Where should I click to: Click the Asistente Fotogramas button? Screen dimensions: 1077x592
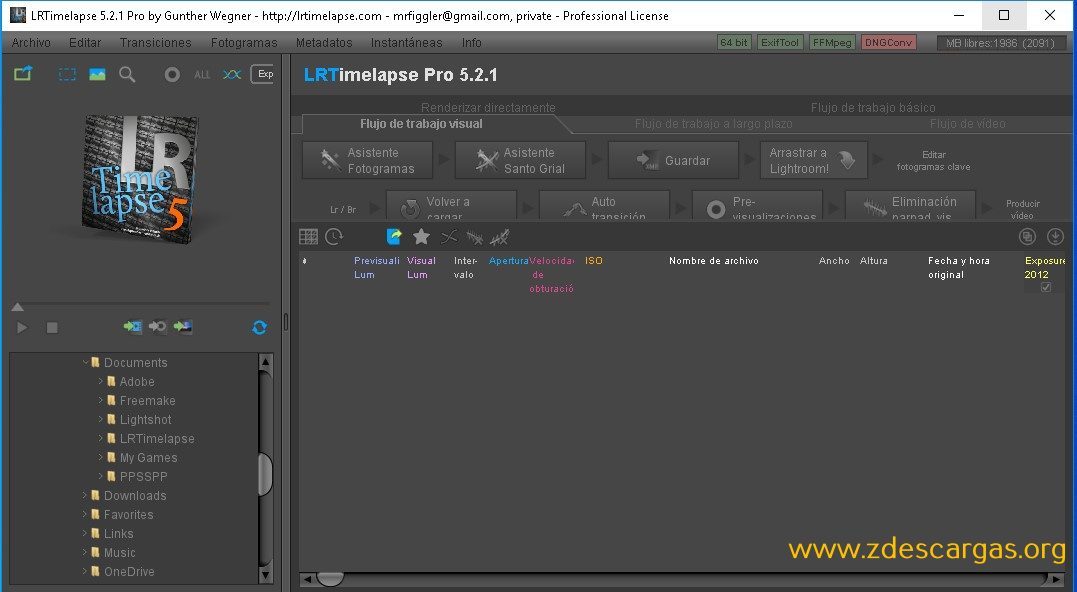pos(367,160)
